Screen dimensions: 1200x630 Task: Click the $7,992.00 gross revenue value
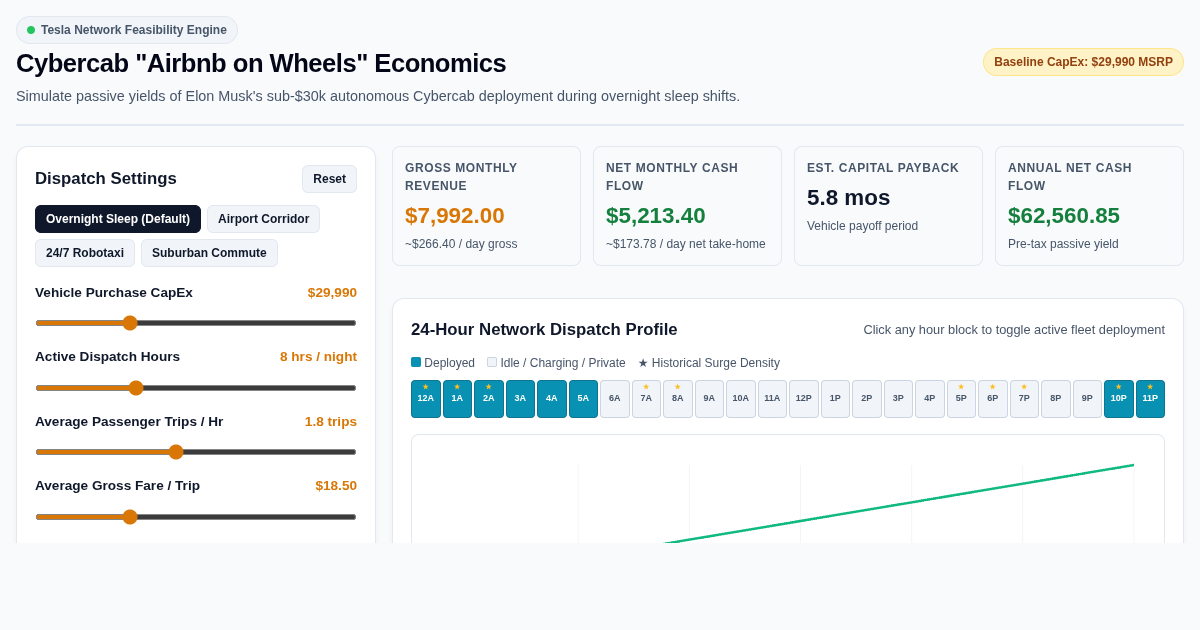click(x=455, y=216)
